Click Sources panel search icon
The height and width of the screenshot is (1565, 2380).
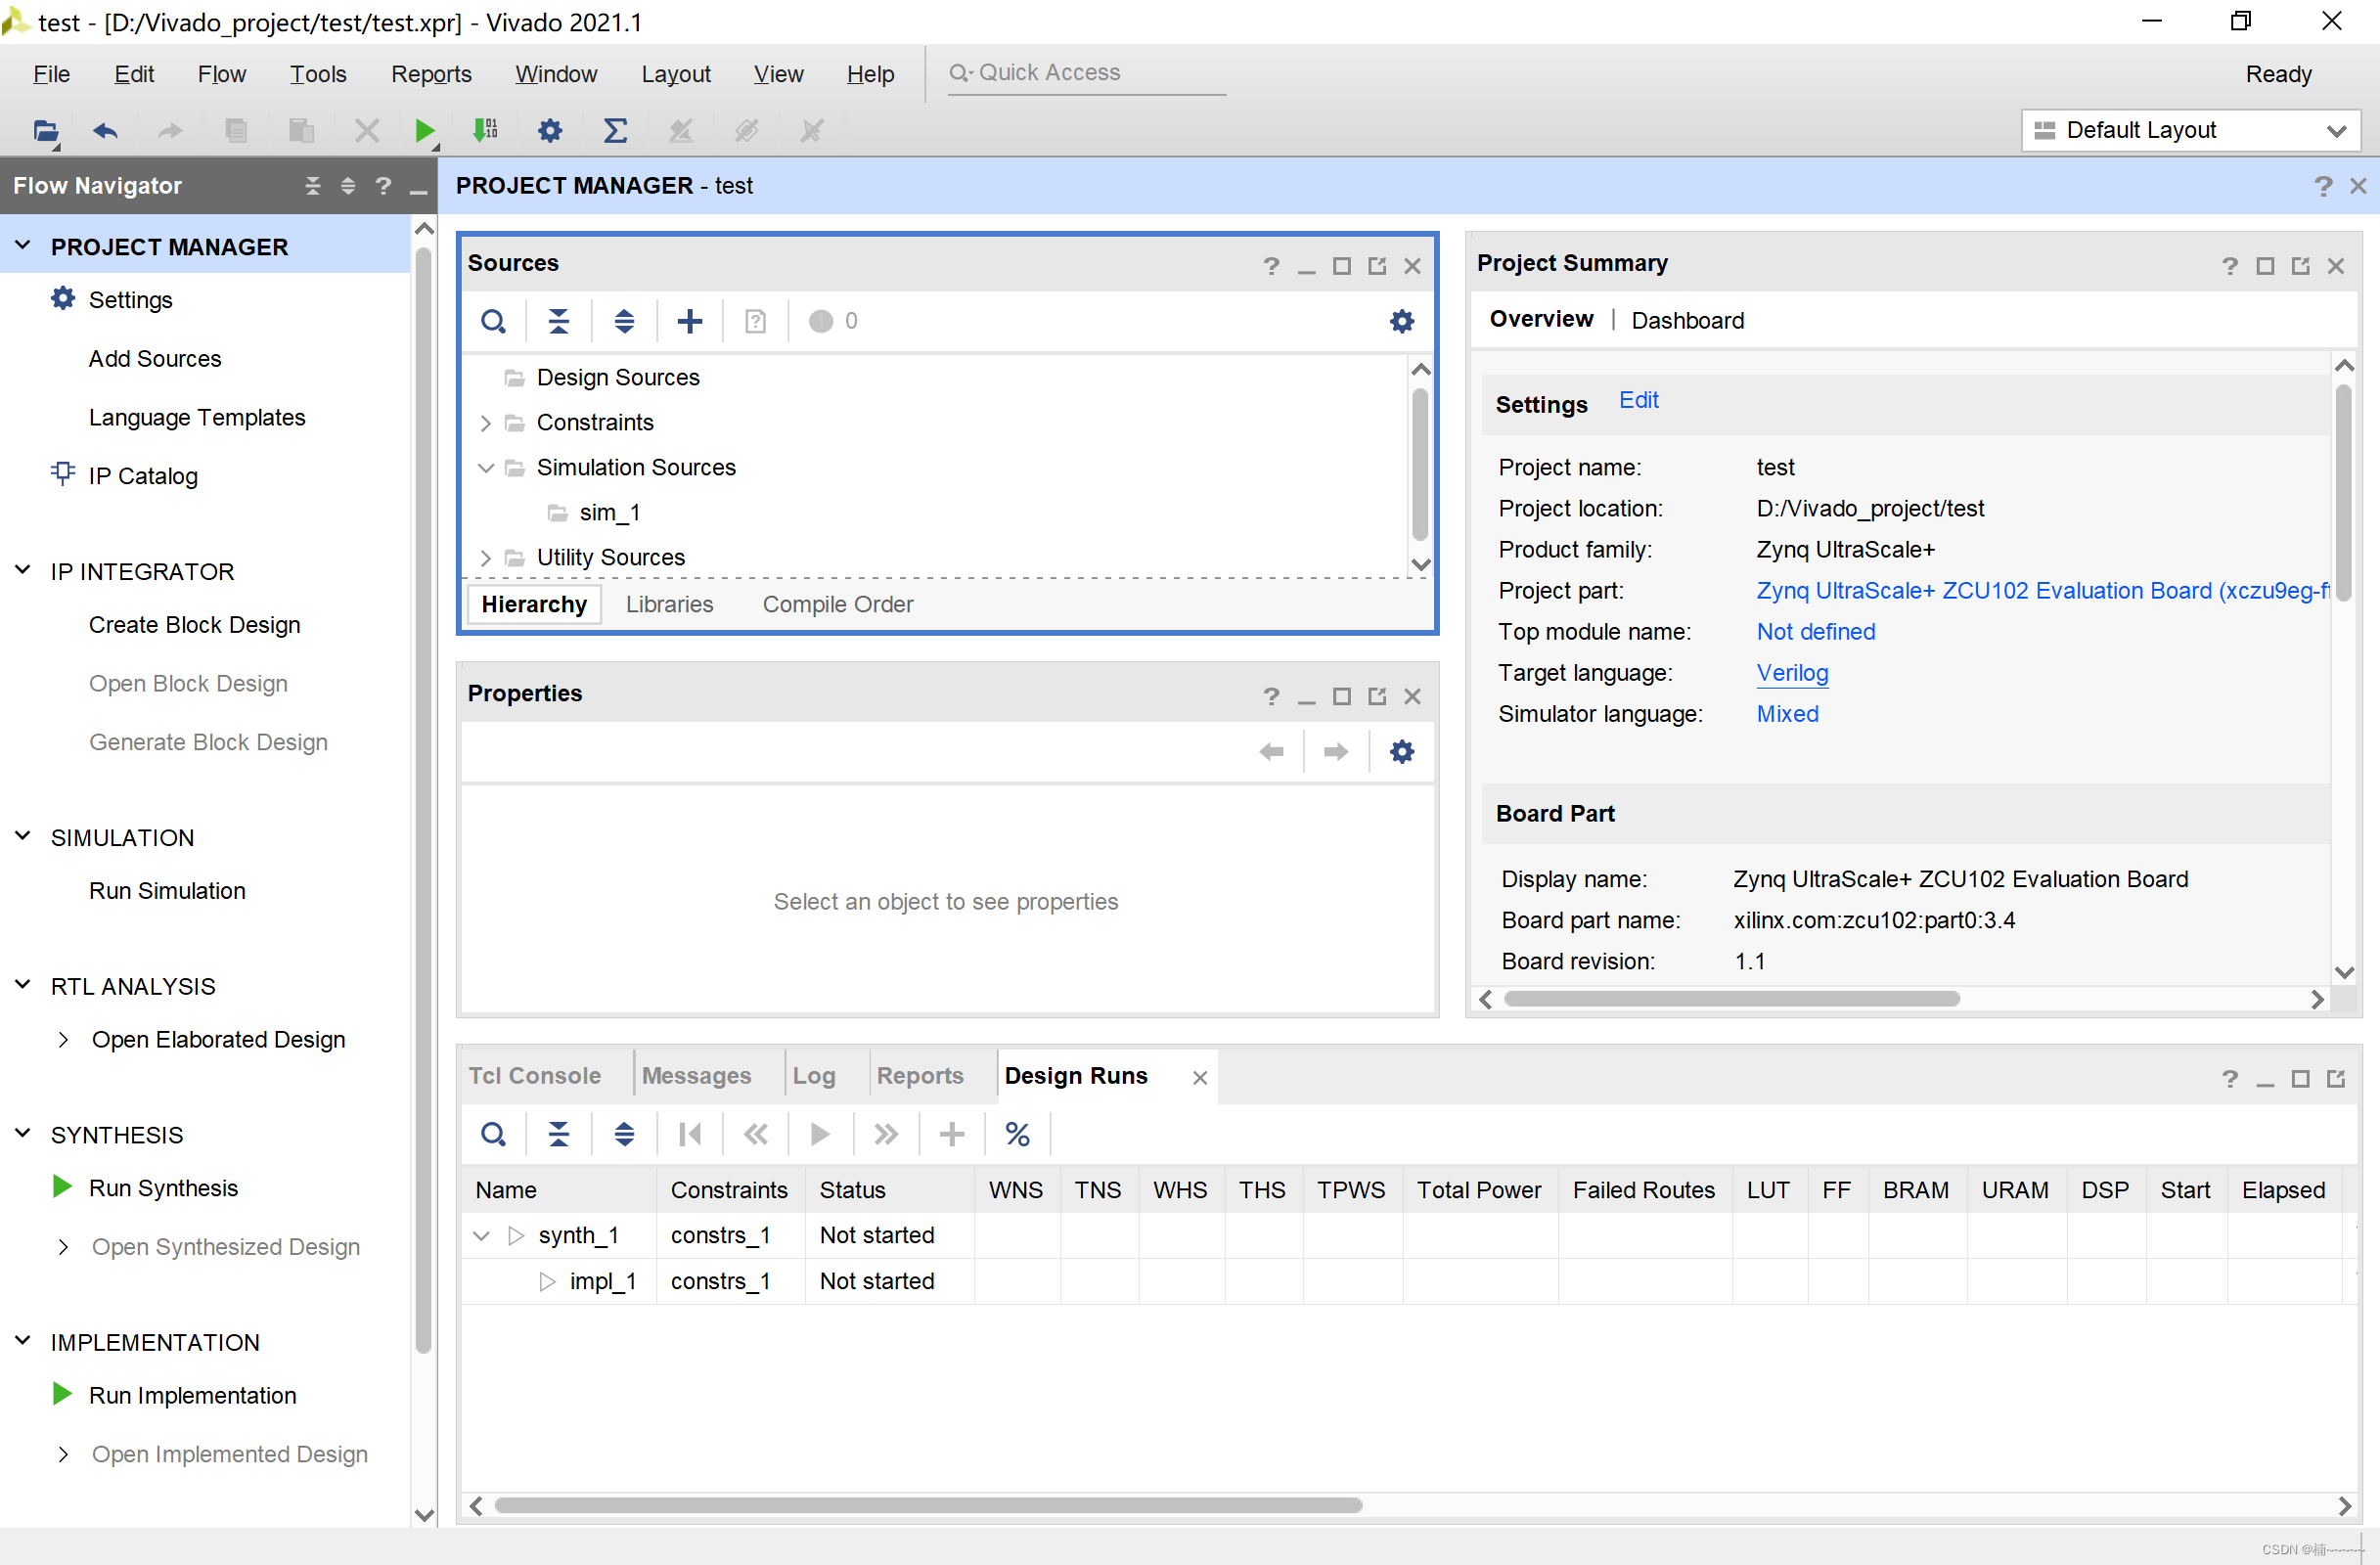point(493,321)
